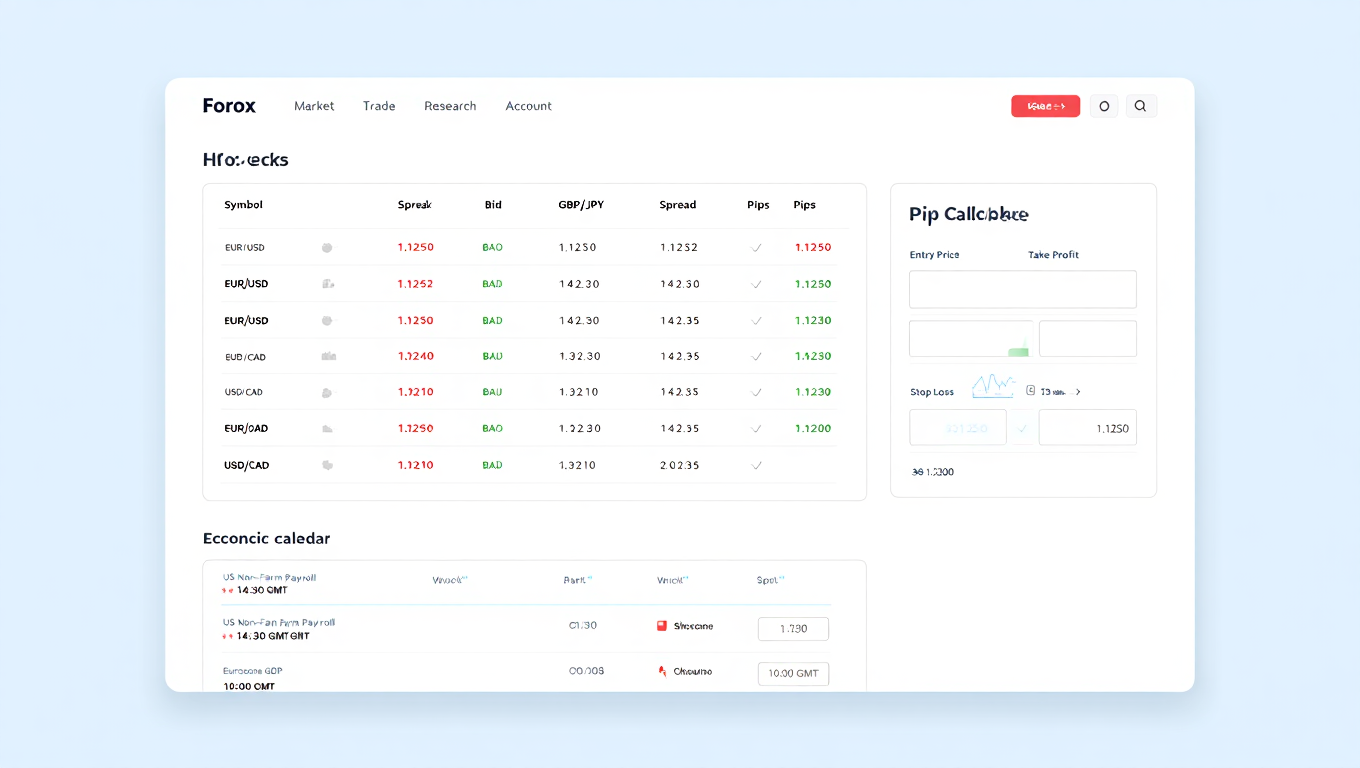Expand the chevron arrow right of Stop Loss
Viewport: 1360px width, 768px height.
[1078, 392]
